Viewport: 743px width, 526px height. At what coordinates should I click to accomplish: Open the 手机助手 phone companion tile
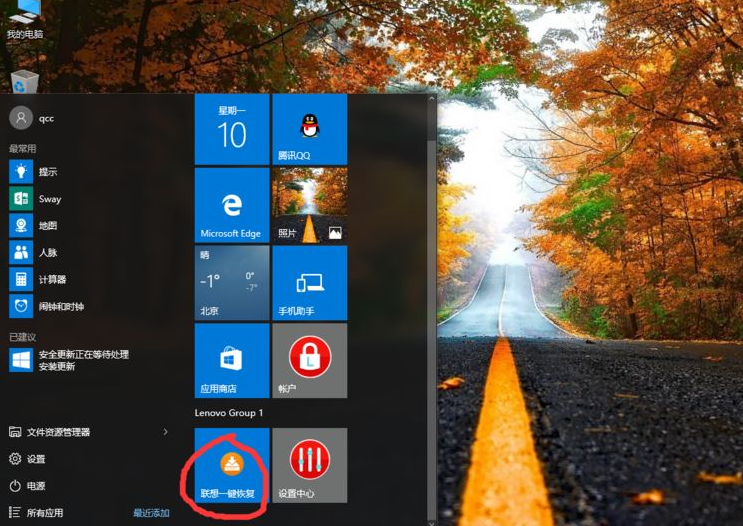tap(309, 283)
